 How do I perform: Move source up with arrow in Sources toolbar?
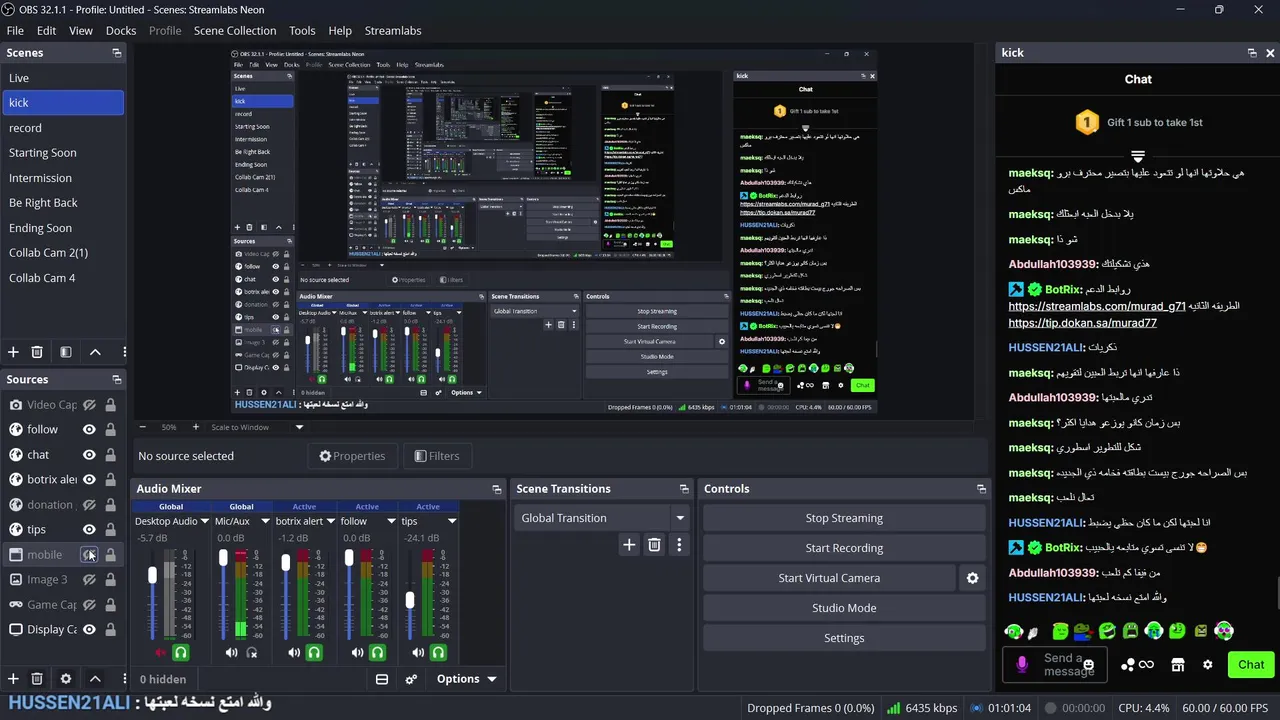coord(95,679)
